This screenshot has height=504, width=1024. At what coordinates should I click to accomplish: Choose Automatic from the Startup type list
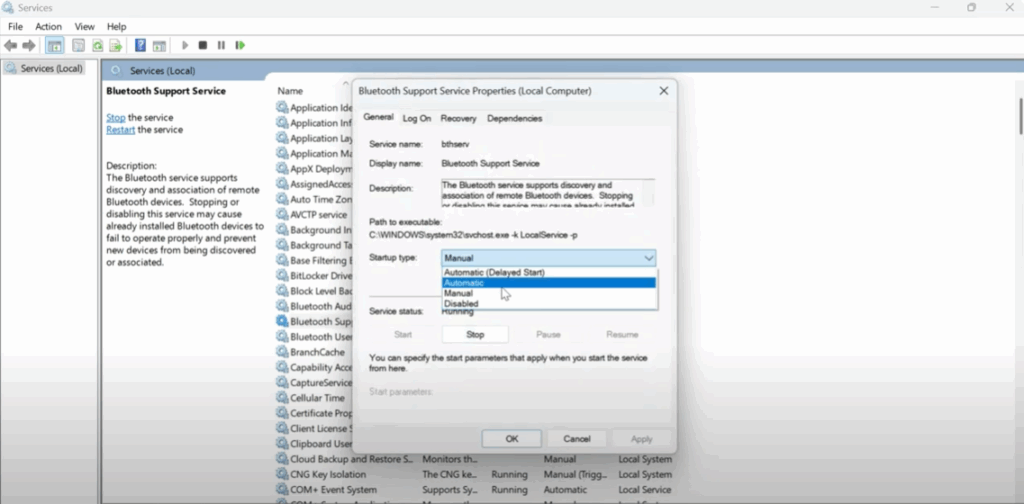click(549, 283)
